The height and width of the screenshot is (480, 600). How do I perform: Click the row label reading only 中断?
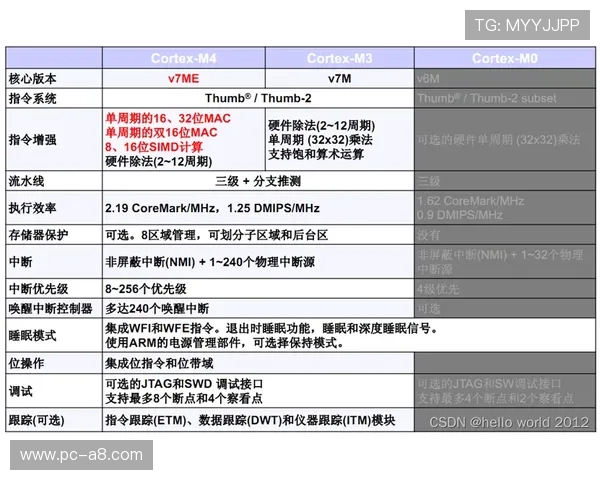(21, 262)
